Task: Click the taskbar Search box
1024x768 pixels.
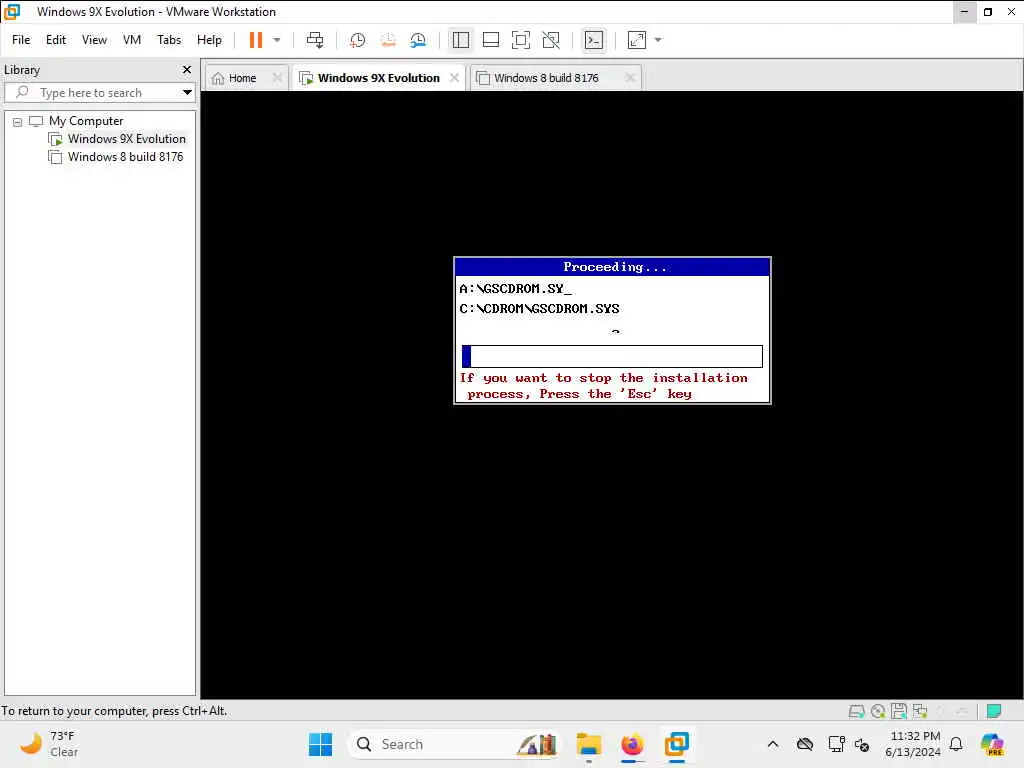Action: click(x=455, y=744)
